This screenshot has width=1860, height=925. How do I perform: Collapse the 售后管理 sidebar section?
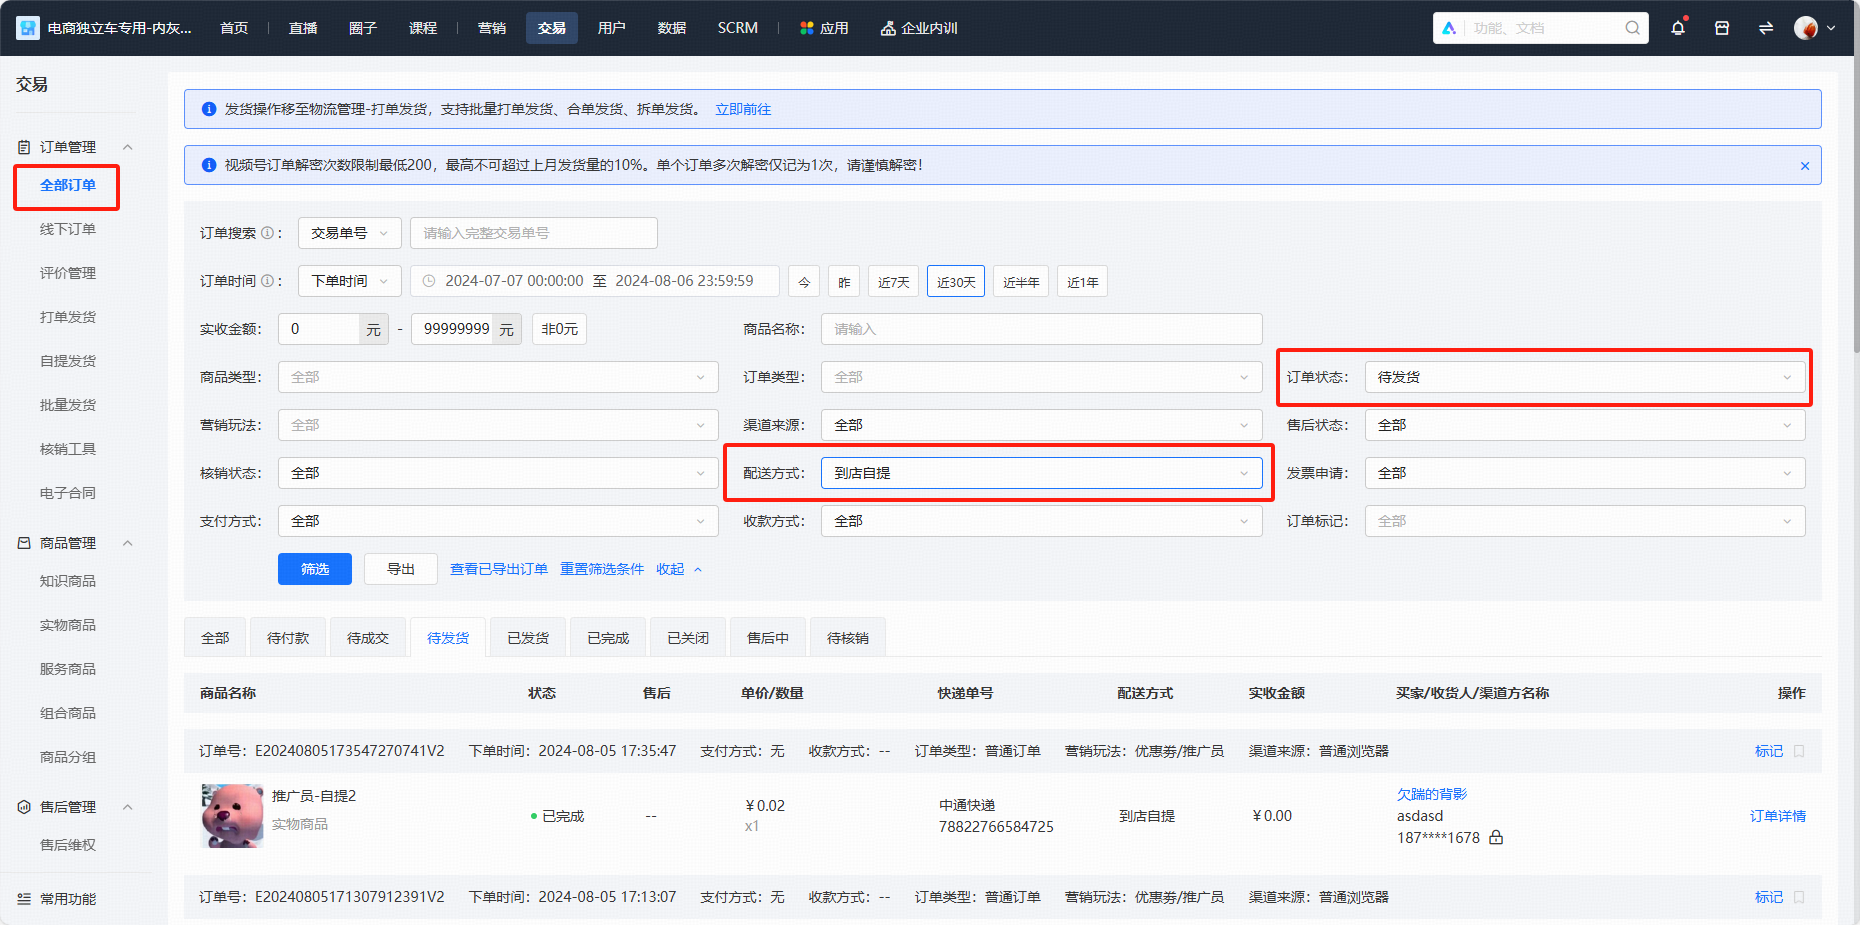(x=127, y=807)
